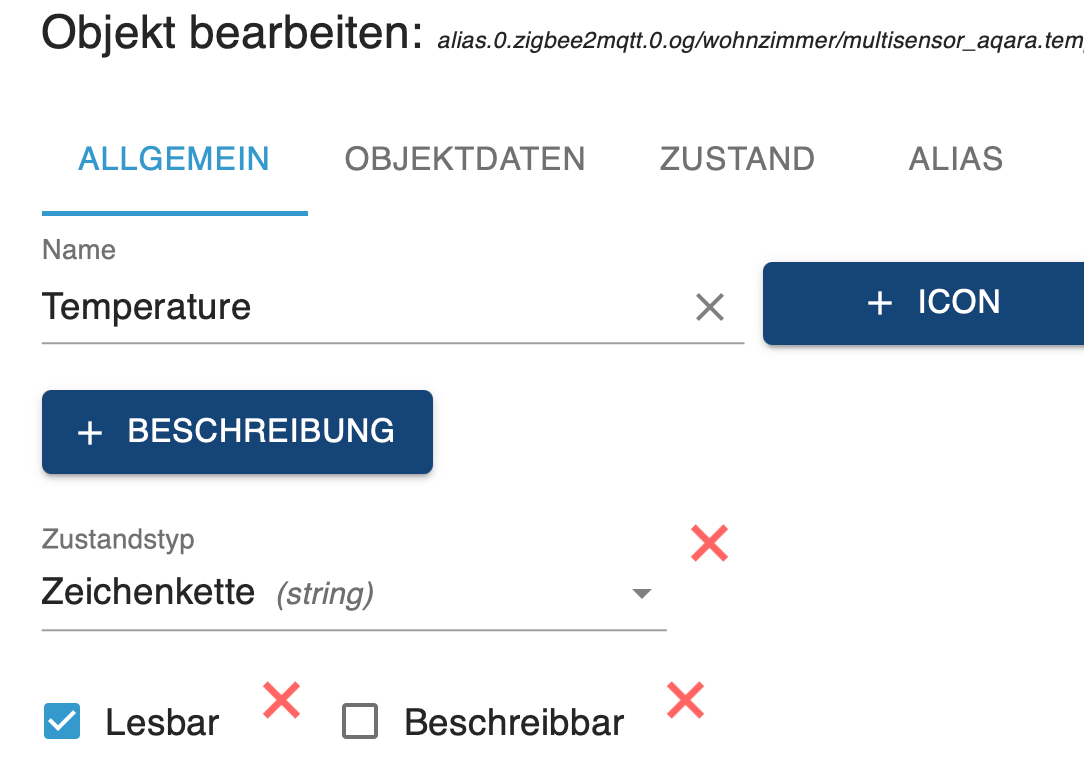The width and height of the screenshot is (1084, 784).
Task: Open the ZUSTAND tab
Action: tap(737, 158)
